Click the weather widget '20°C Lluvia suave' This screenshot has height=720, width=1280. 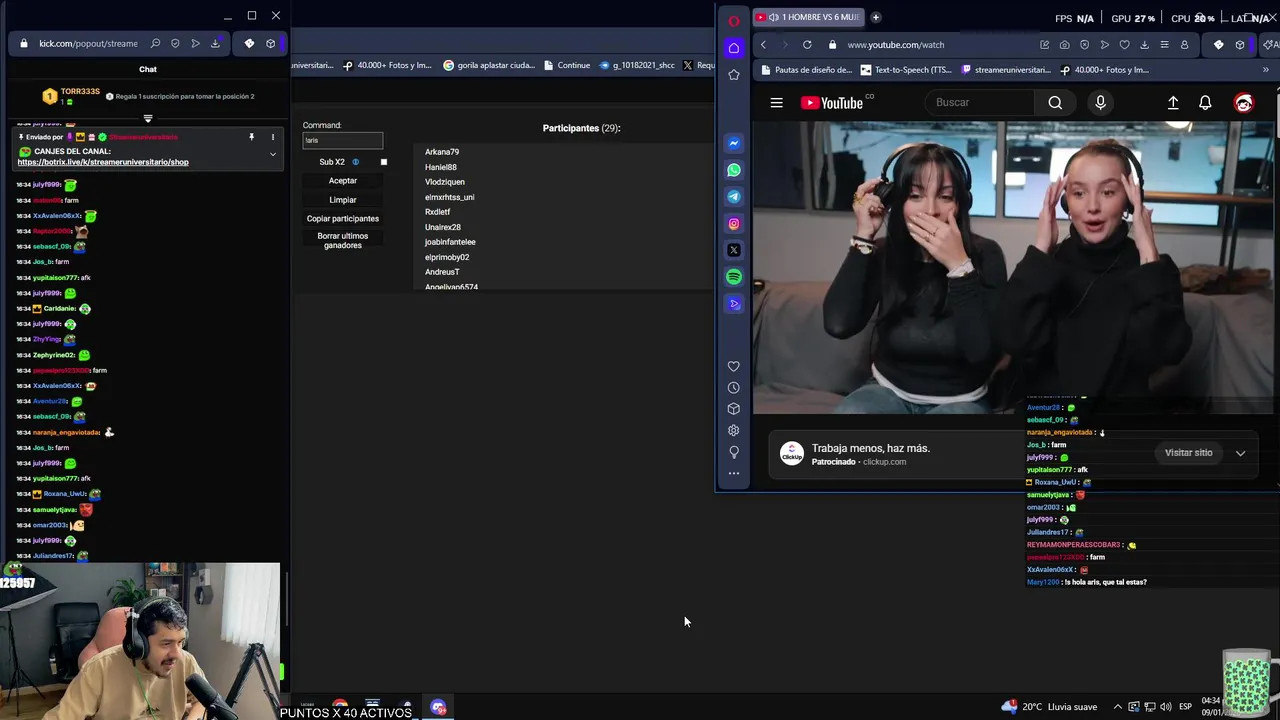coord(1049,707)
